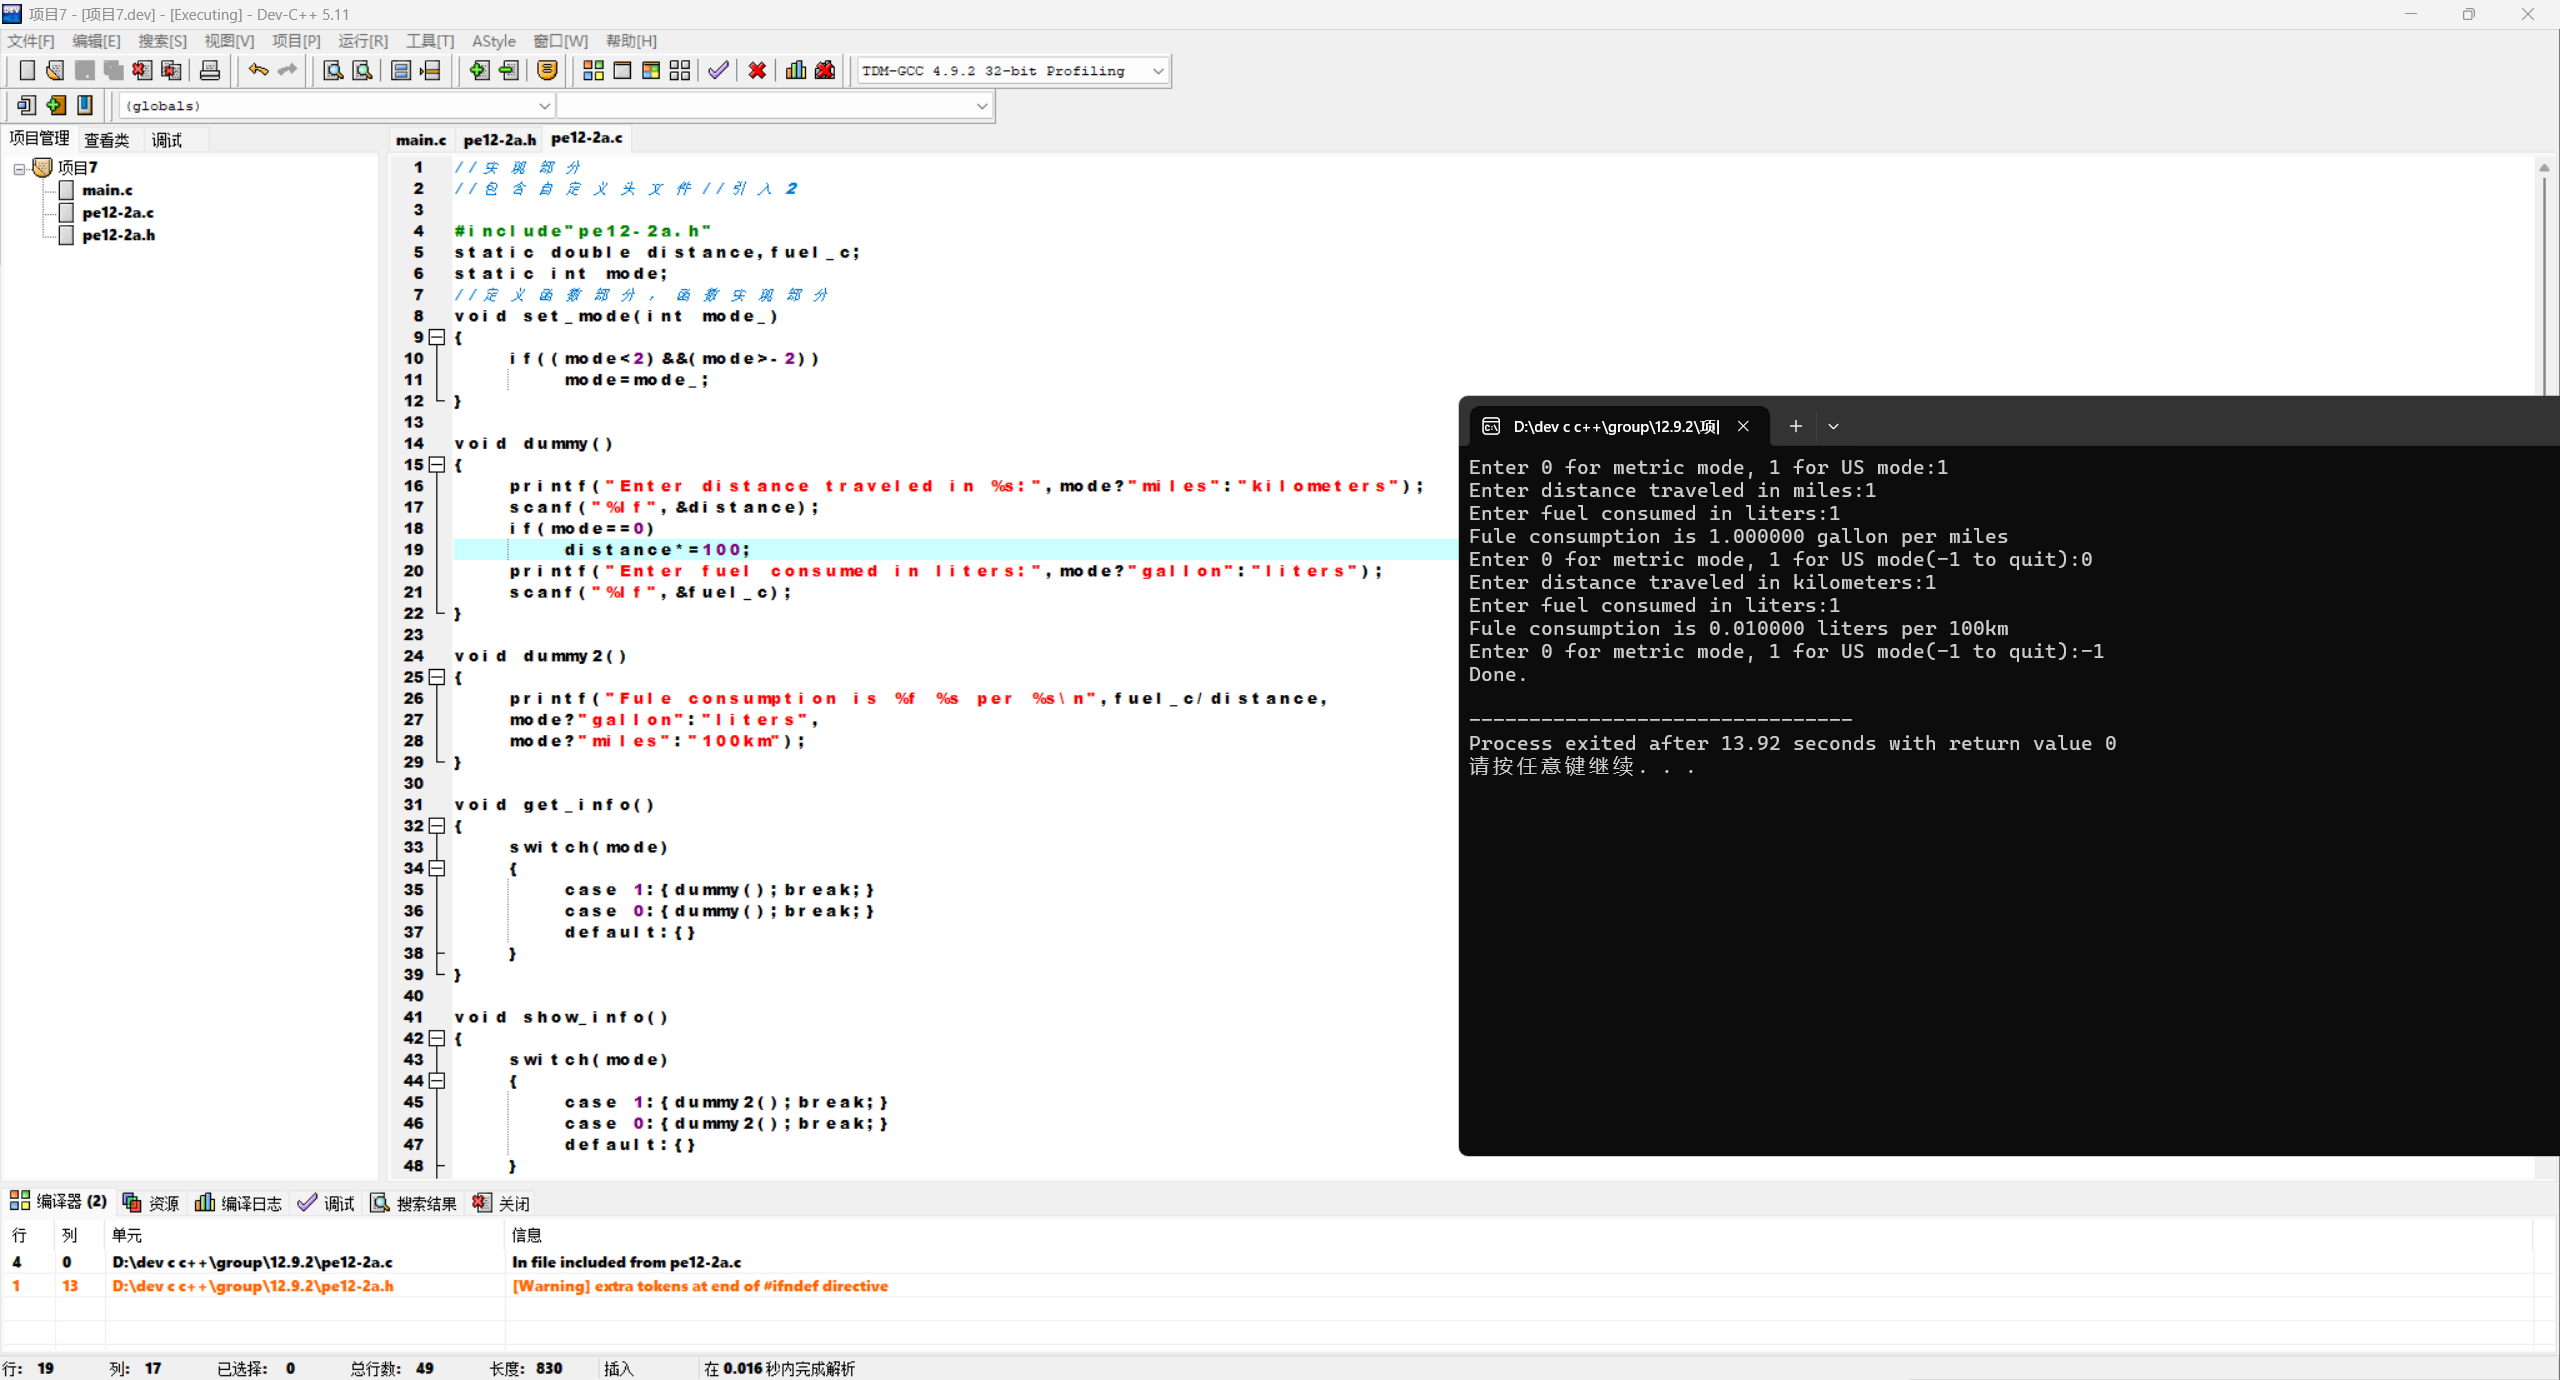Collapse the dummy function fold box at line 15
The width and height of the screenshot is (2560, 1380).
(x=437, y=465)
